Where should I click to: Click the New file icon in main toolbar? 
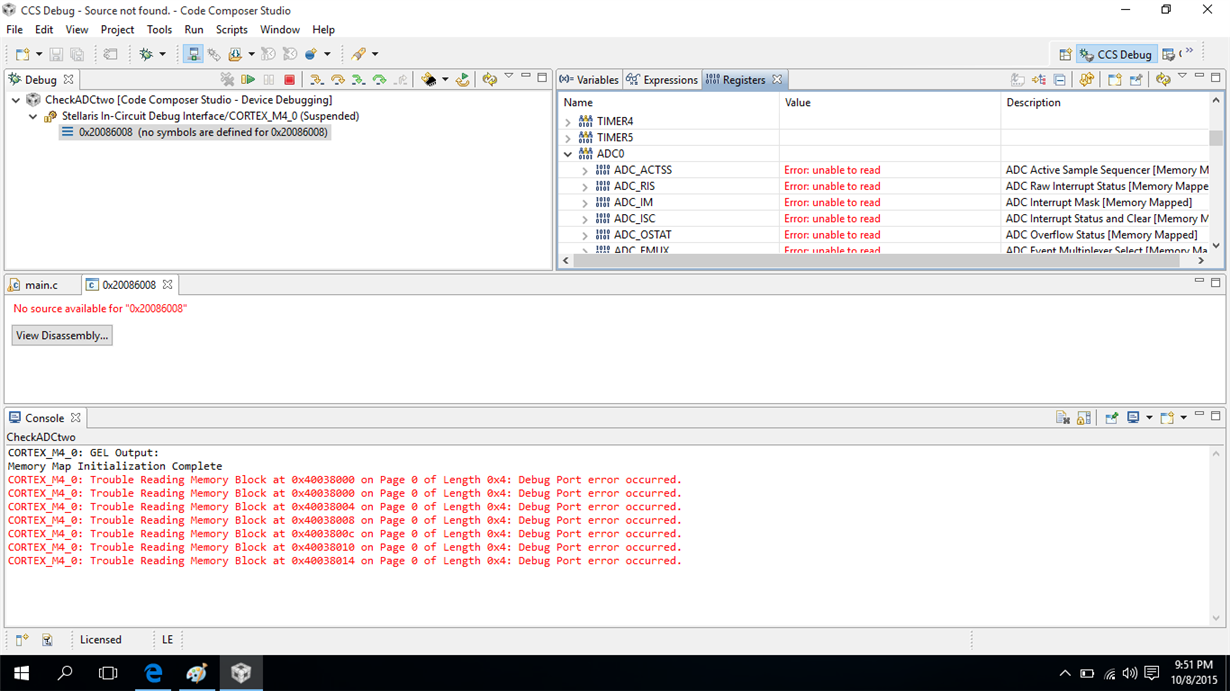click(x=23, y=54)
